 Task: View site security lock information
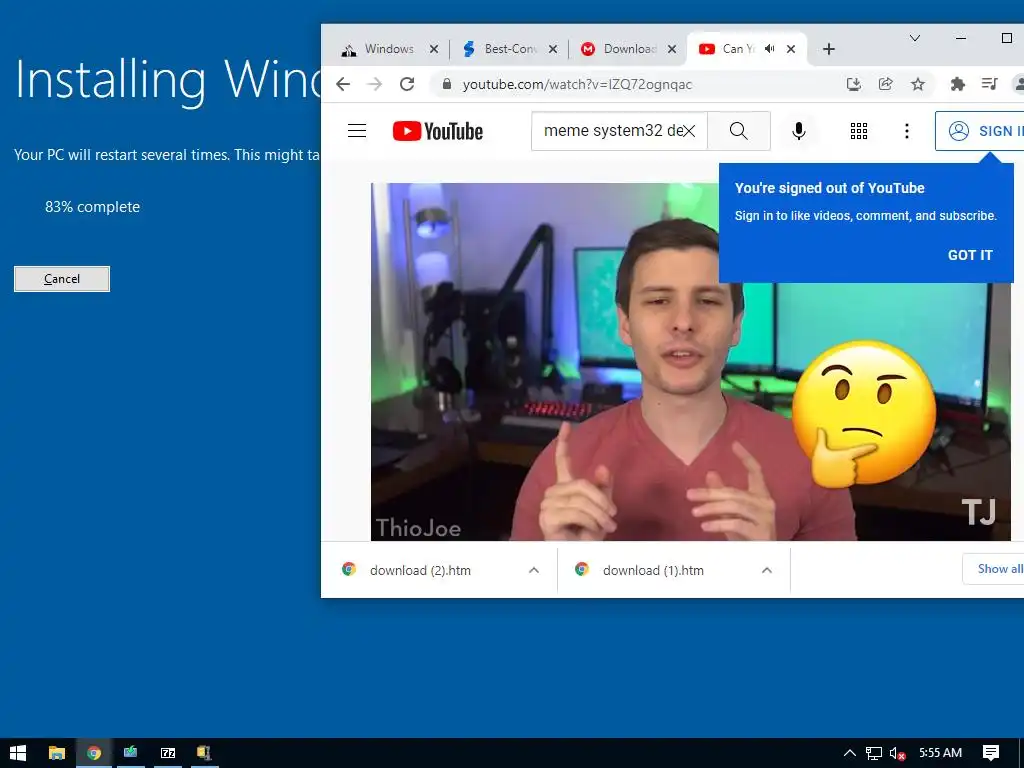[447, 84]
